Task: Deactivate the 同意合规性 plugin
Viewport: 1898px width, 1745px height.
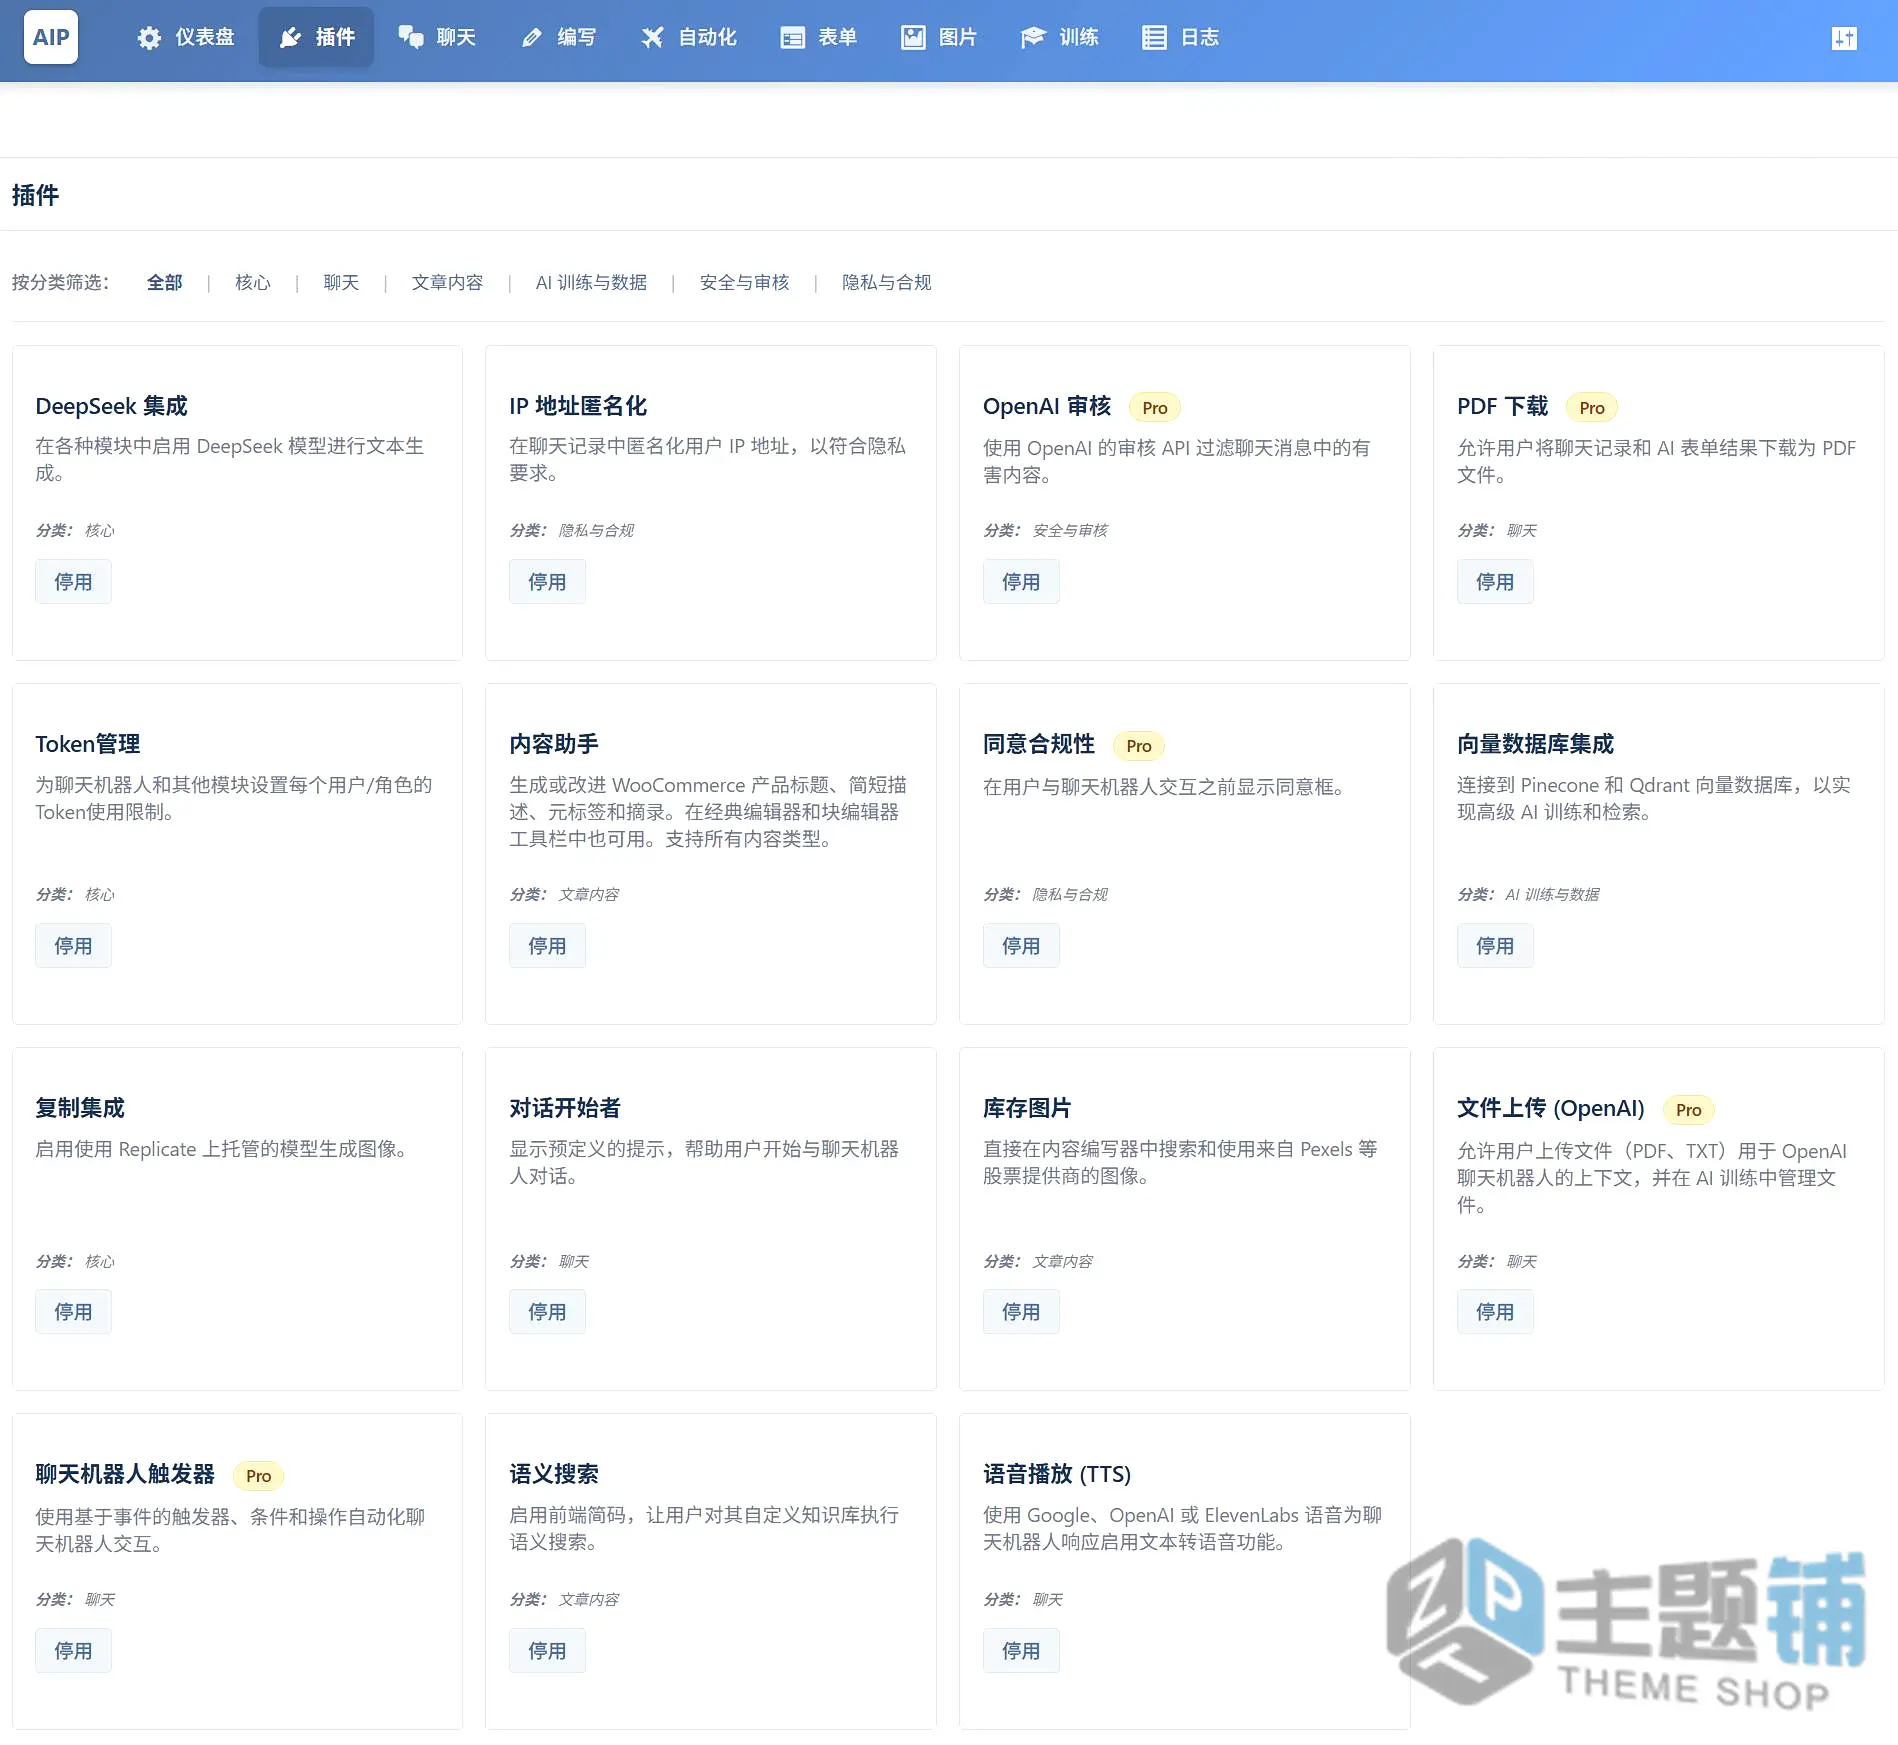Action: point(1021,946)
